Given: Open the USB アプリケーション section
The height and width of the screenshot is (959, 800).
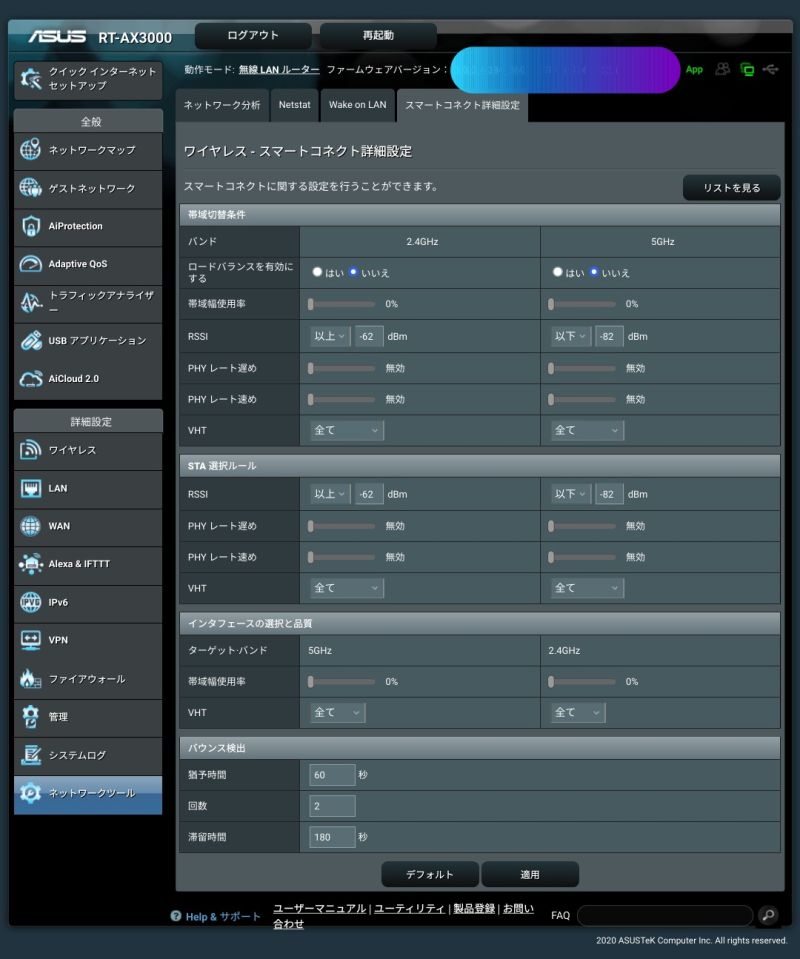Looking at the screenshot, I should 88,340.
